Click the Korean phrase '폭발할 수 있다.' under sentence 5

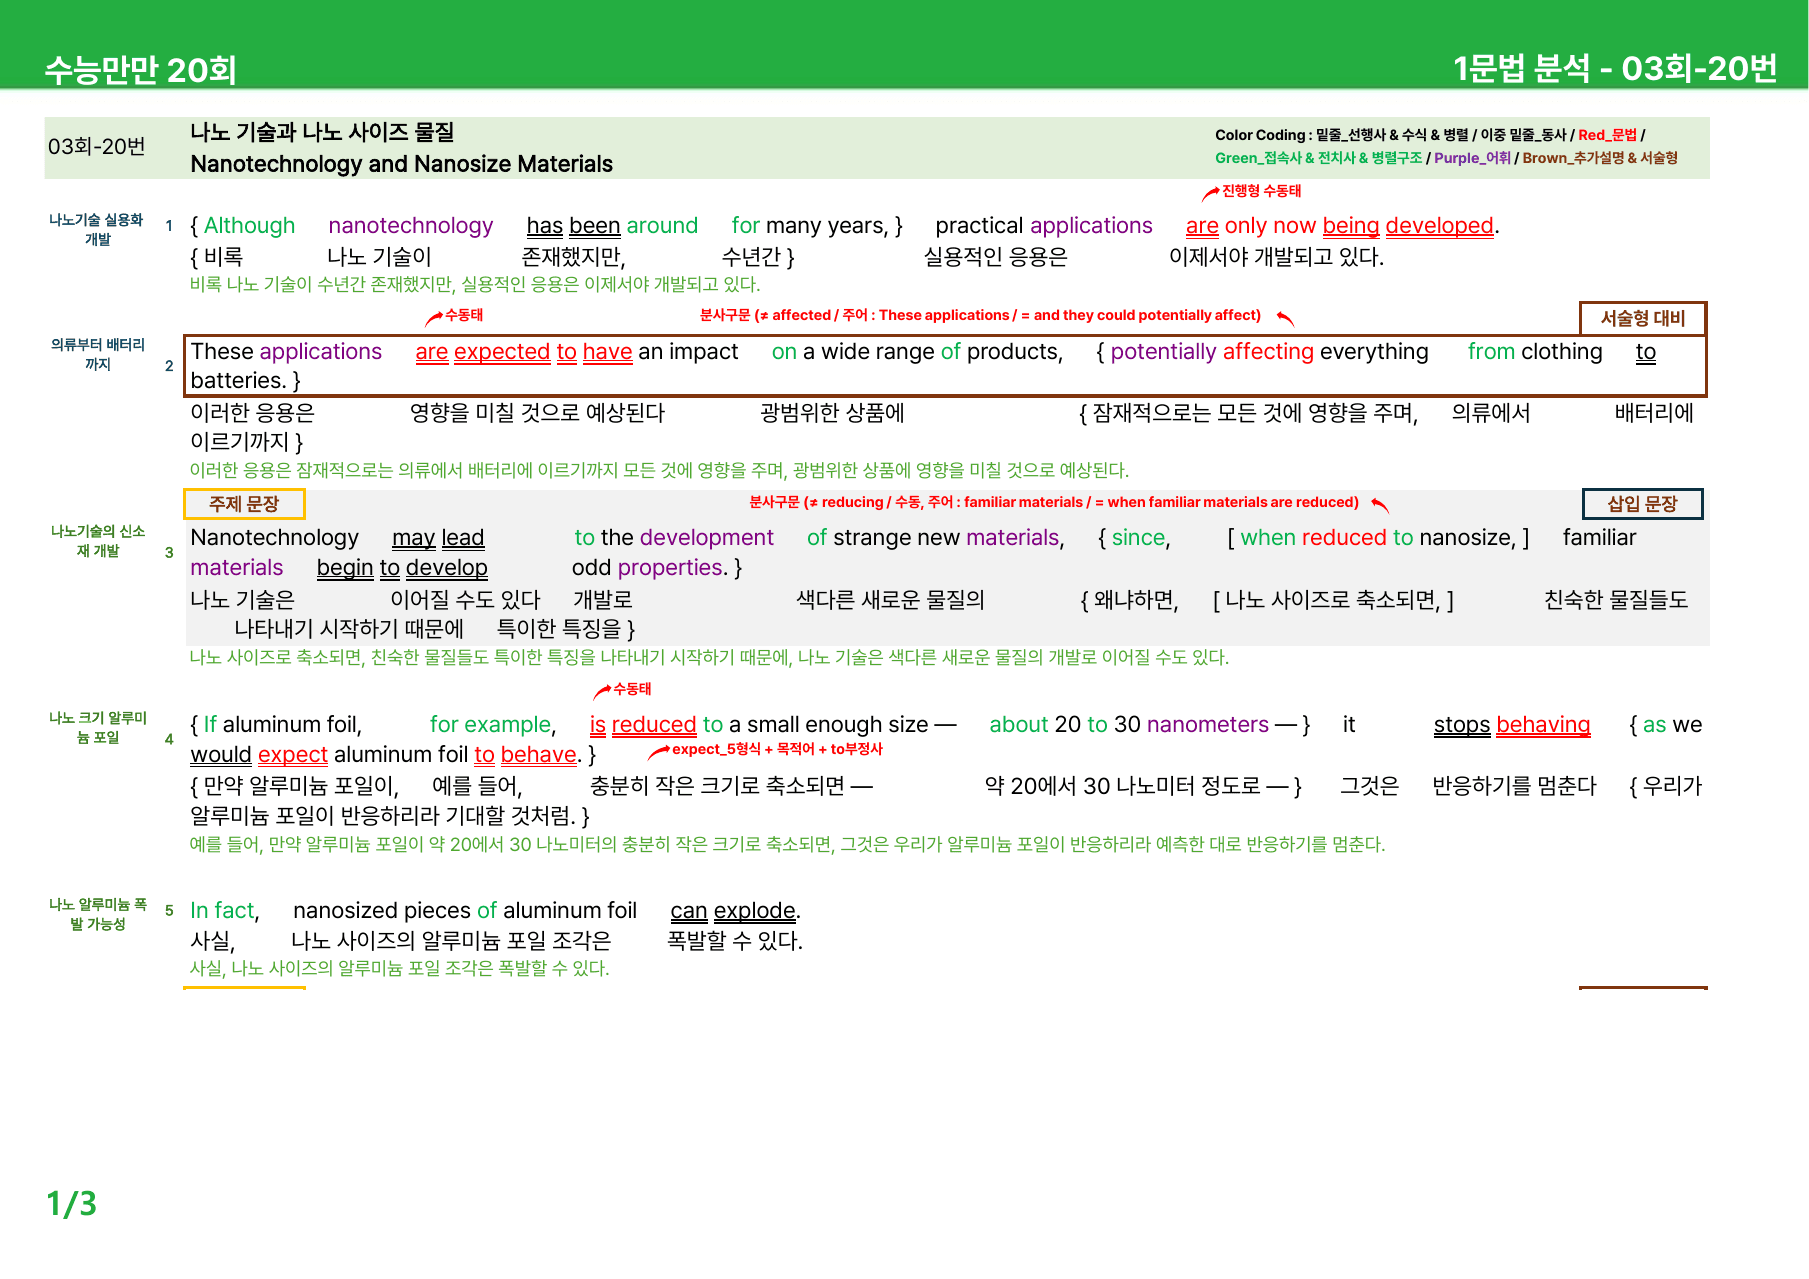click(x=735, y=941)
